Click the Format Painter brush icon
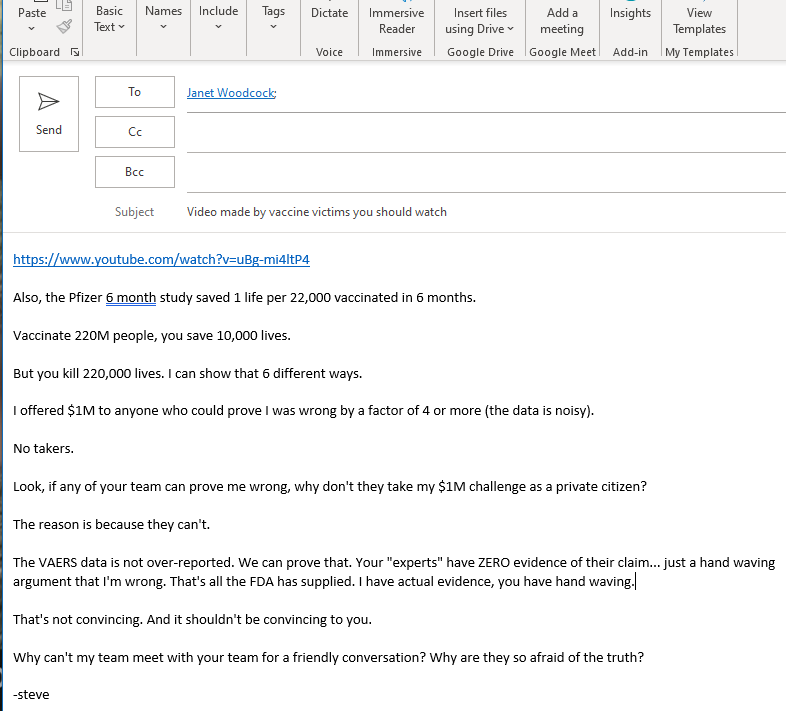Screen dimensions: 786x711 pyautogui.click(x=64, y=27)
